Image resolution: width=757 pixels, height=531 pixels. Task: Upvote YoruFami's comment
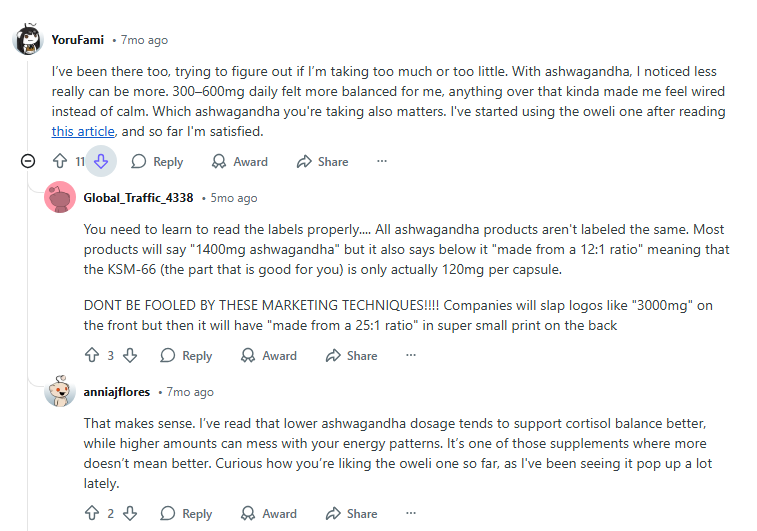pos(60,161)
